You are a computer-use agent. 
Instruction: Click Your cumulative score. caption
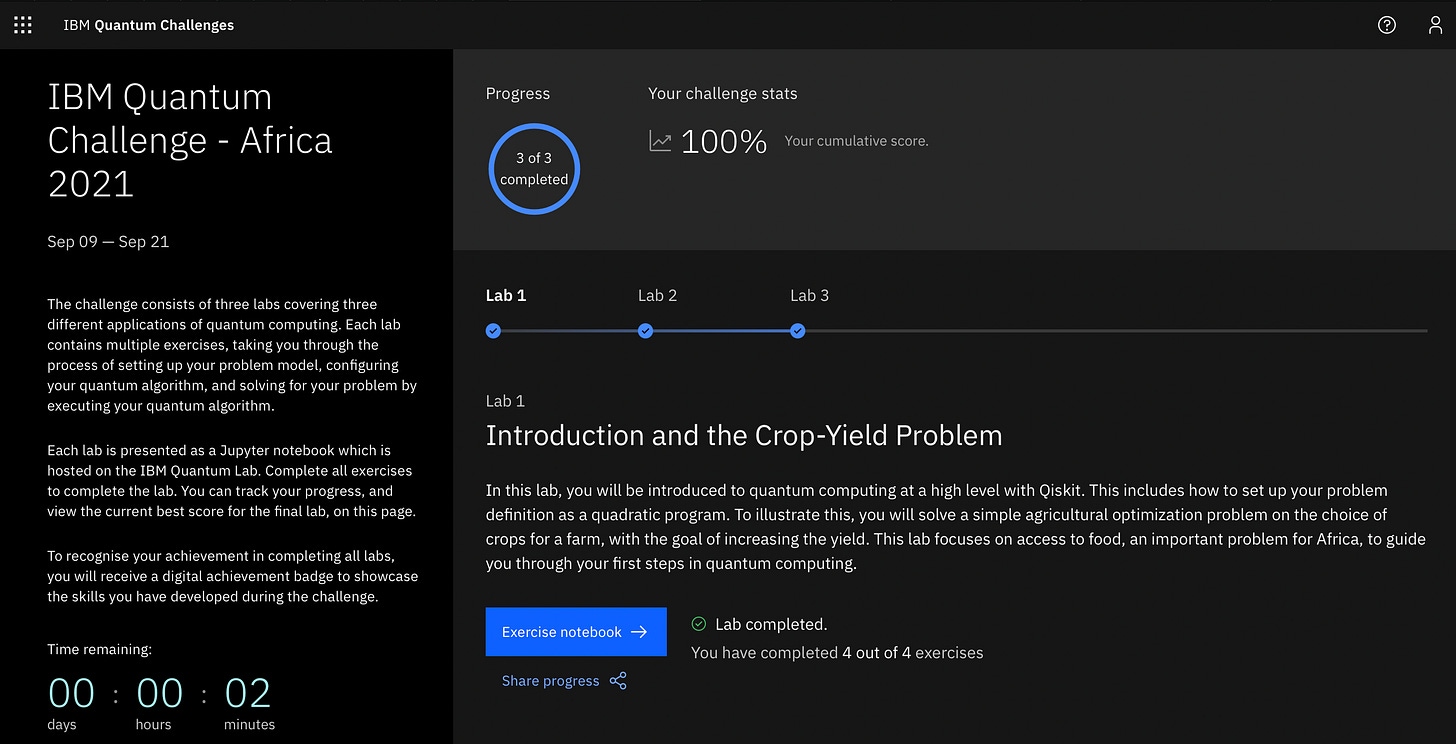856,141
